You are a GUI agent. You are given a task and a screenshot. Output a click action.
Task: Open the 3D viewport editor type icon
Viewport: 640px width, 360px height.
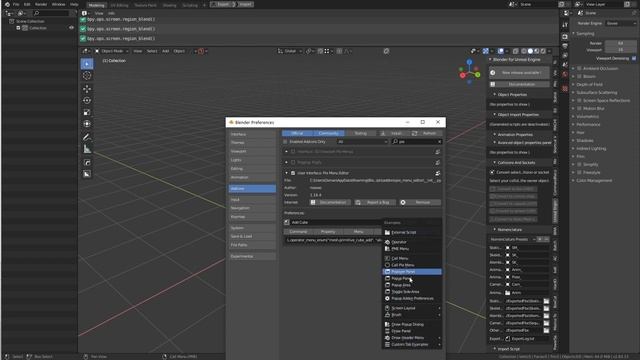[85, 51]
